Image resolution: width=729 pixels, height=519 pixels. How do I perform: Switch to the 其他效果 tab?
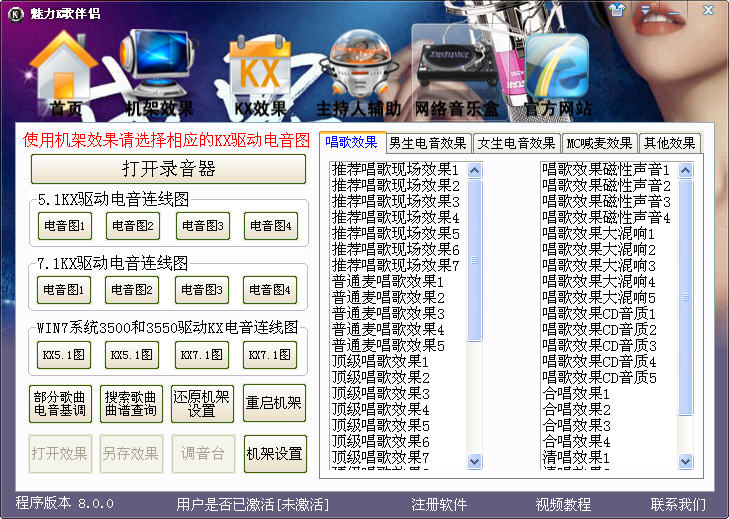pyautogui.click(x=669, y=143)
